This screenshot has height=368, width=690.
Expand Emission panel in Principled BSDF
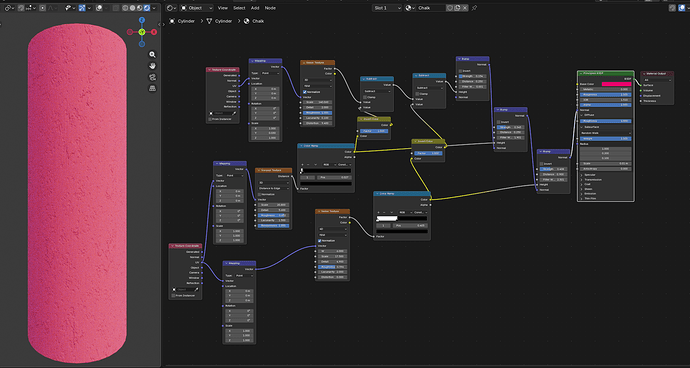click(x=581, y=194)
